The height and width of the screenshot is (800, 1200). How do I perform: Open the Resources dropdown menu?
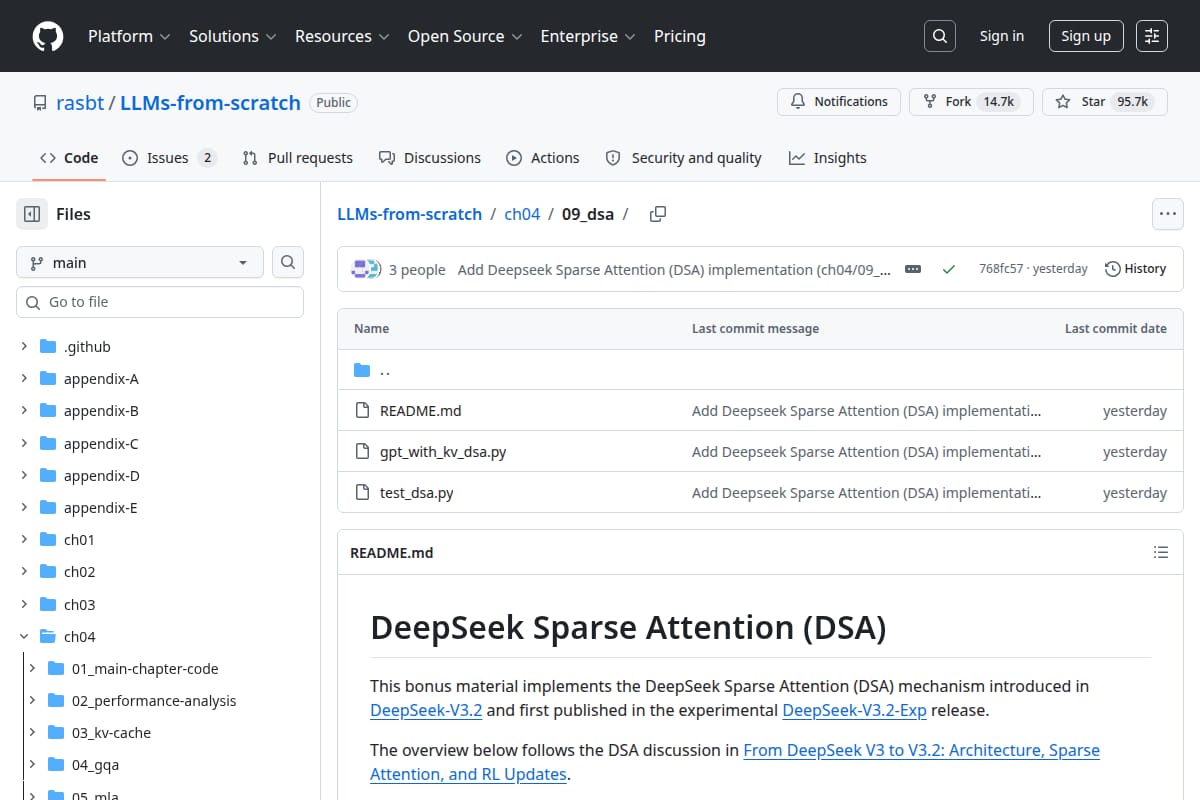pyautogui.click(x=342, y=36)
